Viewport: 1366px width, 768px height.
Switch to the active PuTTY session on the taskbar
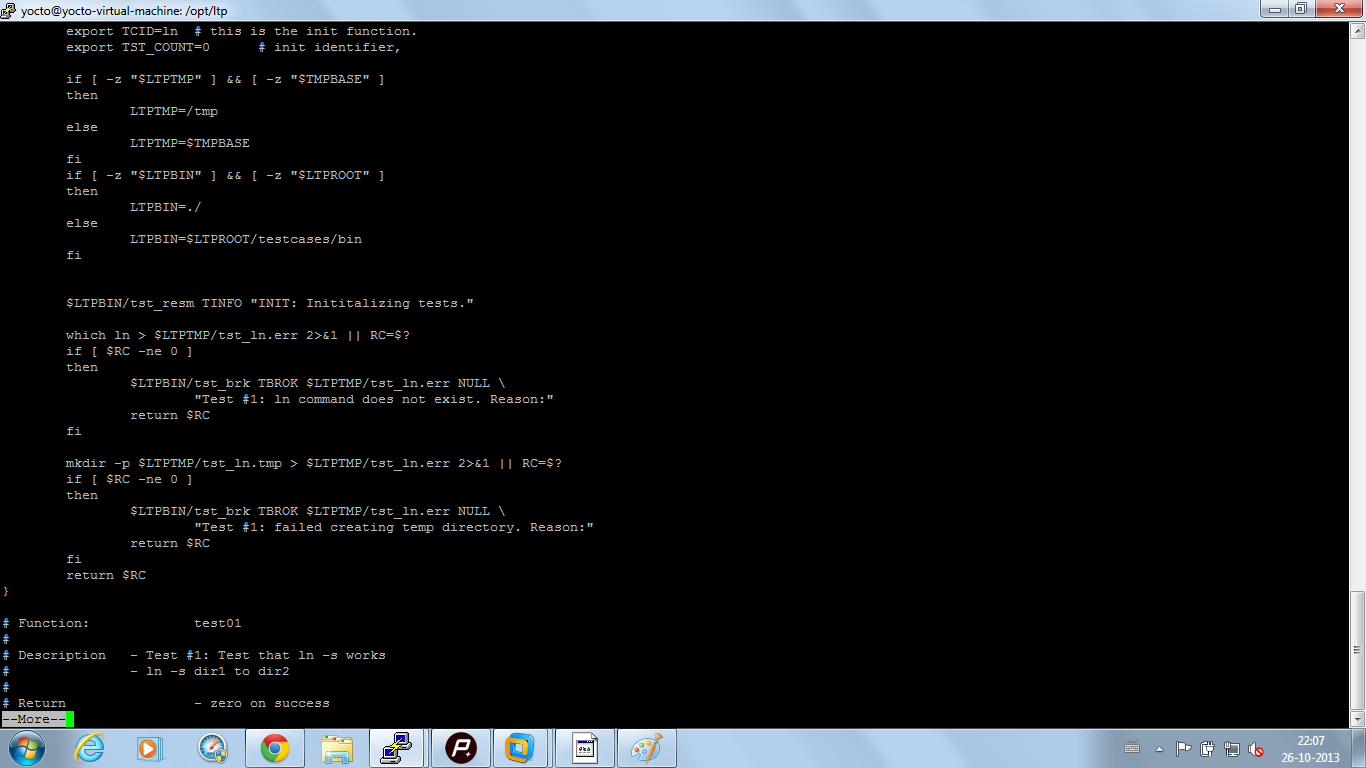(396, 747)
